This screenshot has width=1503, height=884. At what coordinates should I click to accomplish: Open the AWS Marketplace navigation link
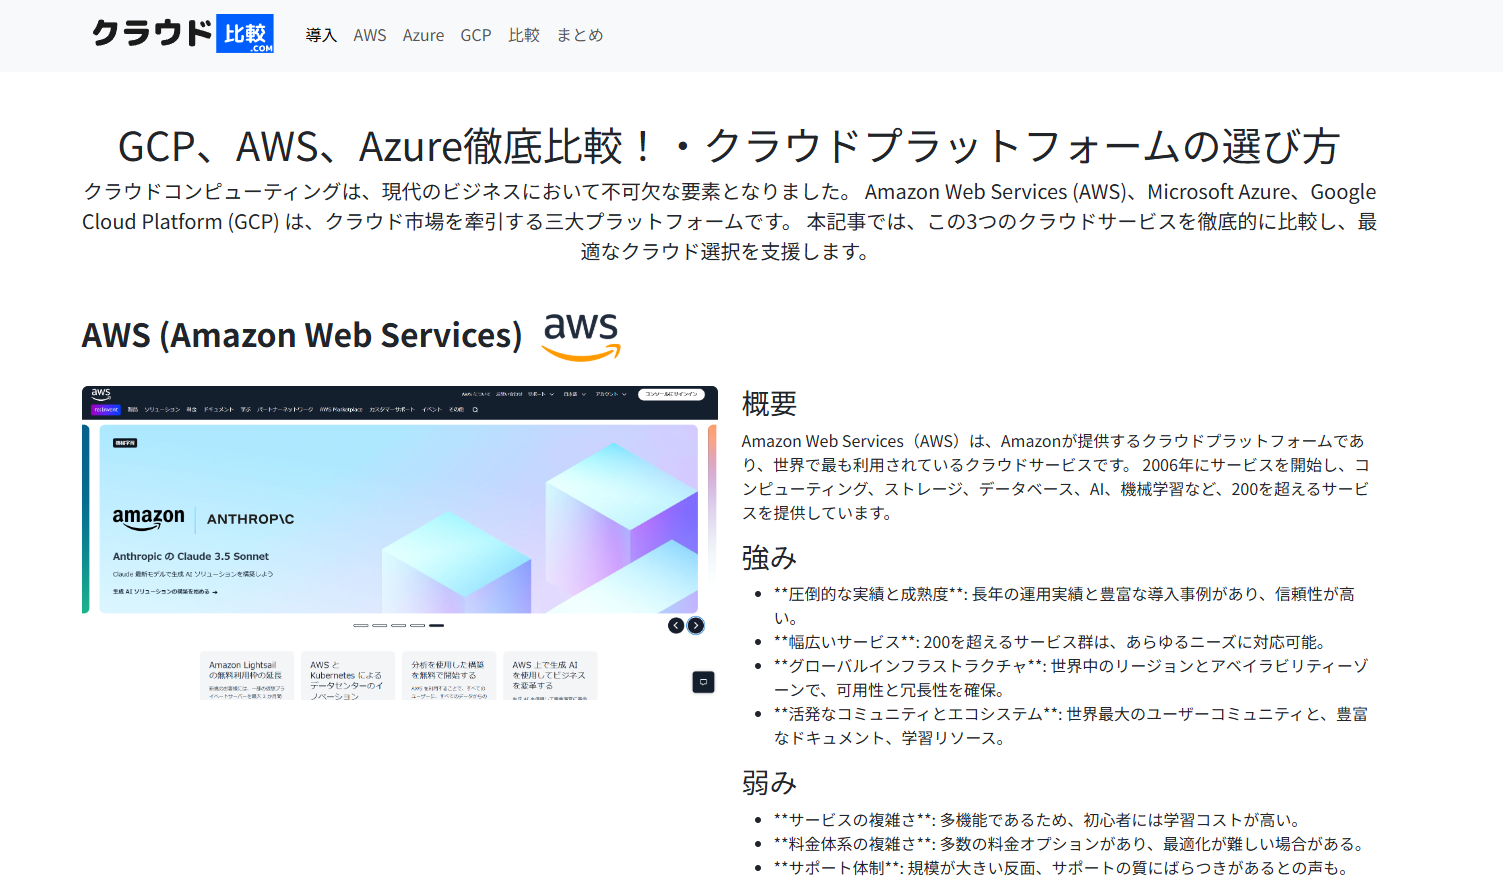coord(341,410)
